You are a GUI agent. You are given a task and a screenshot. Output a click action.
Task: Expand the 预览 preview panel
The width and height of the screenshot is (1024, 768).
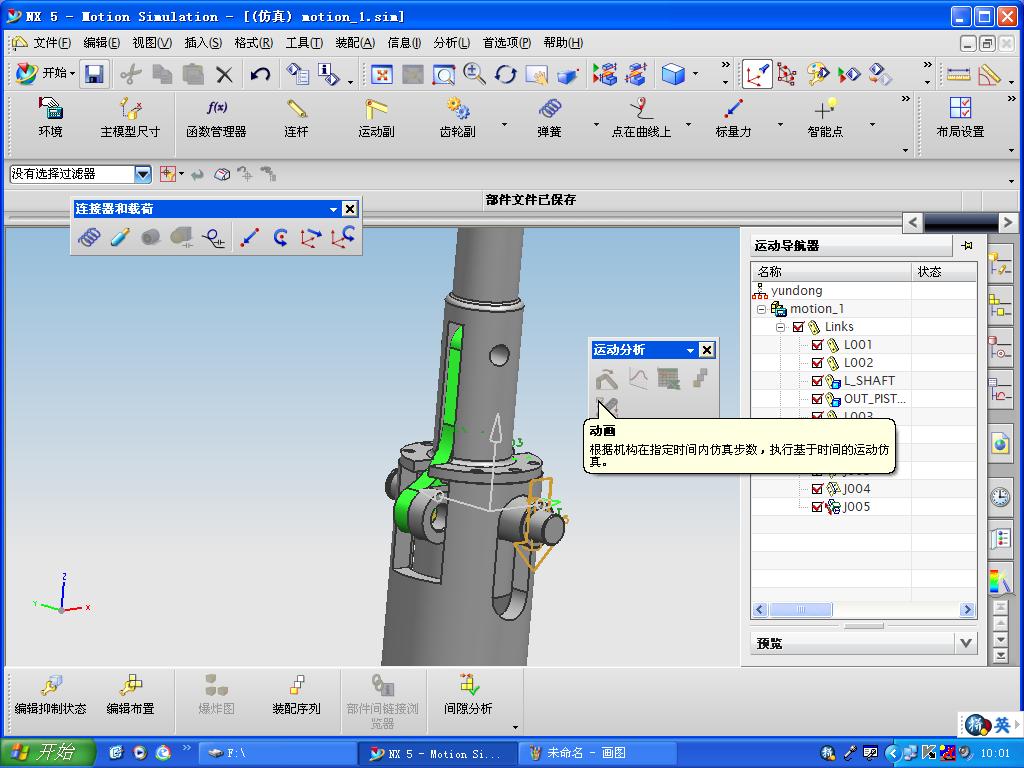[966, 643]
